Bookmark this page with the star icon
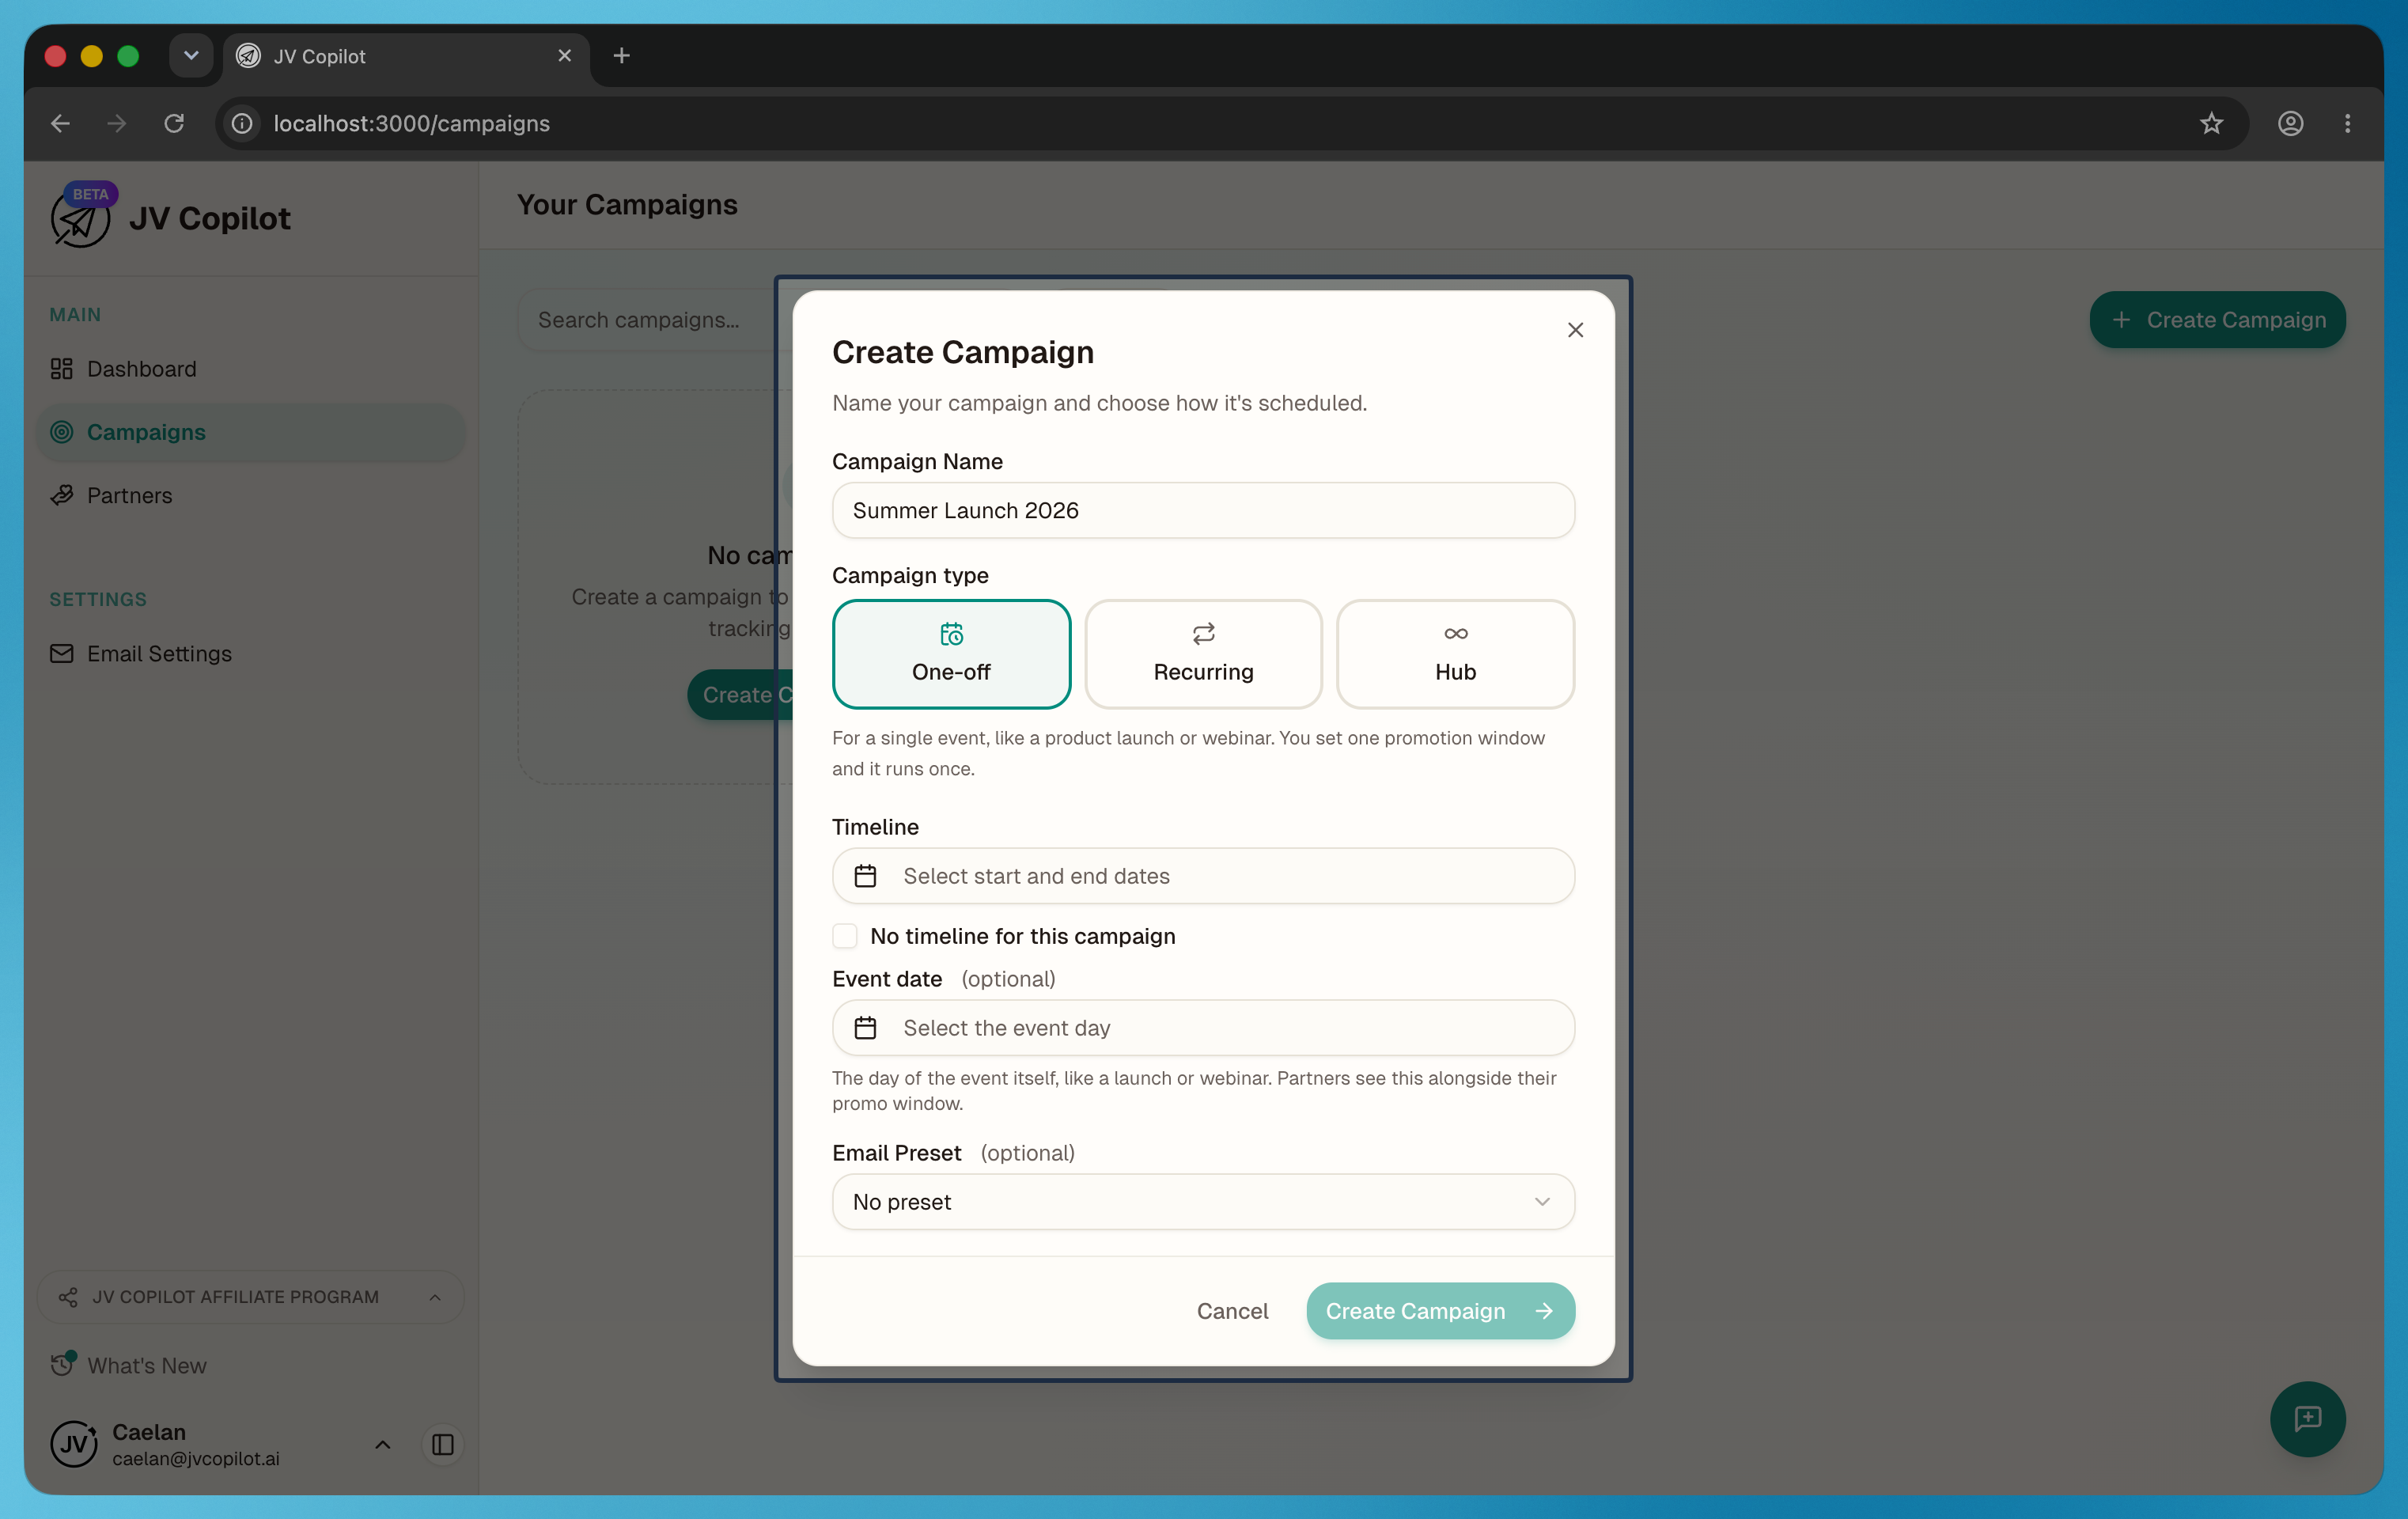The height and width of the screenshot is (1519, 2408). click(x=2211, y=123)
